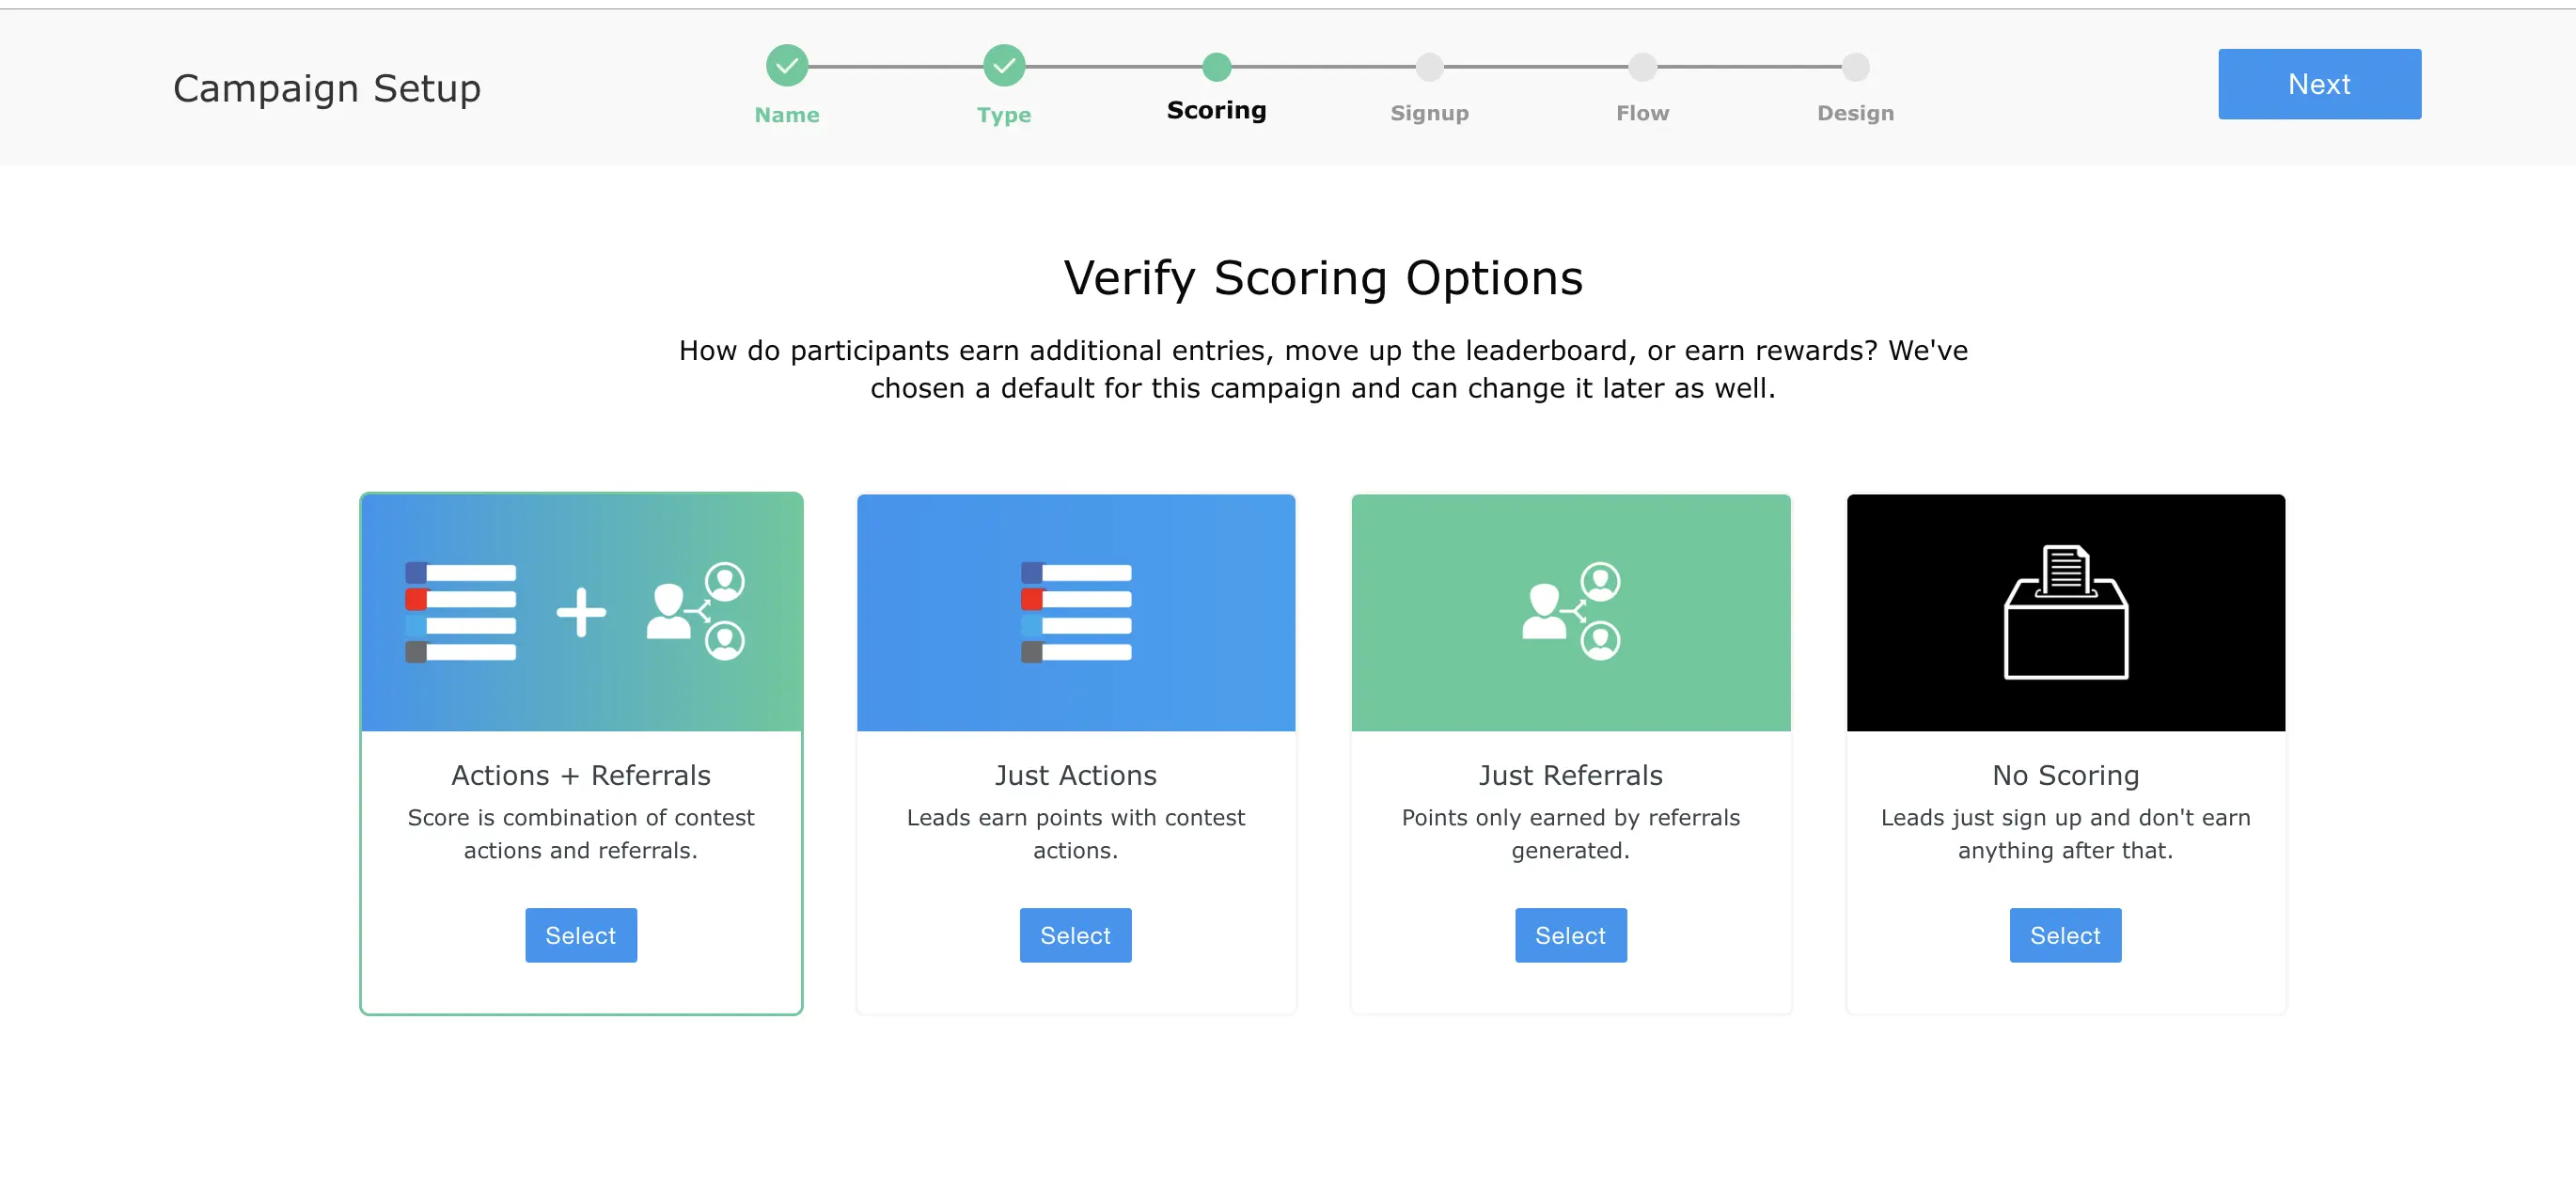This screenshot has width=2576, height=1192.
Task: Toggle the Actions + Referrals card selection
Action: (x=580, y=936)
